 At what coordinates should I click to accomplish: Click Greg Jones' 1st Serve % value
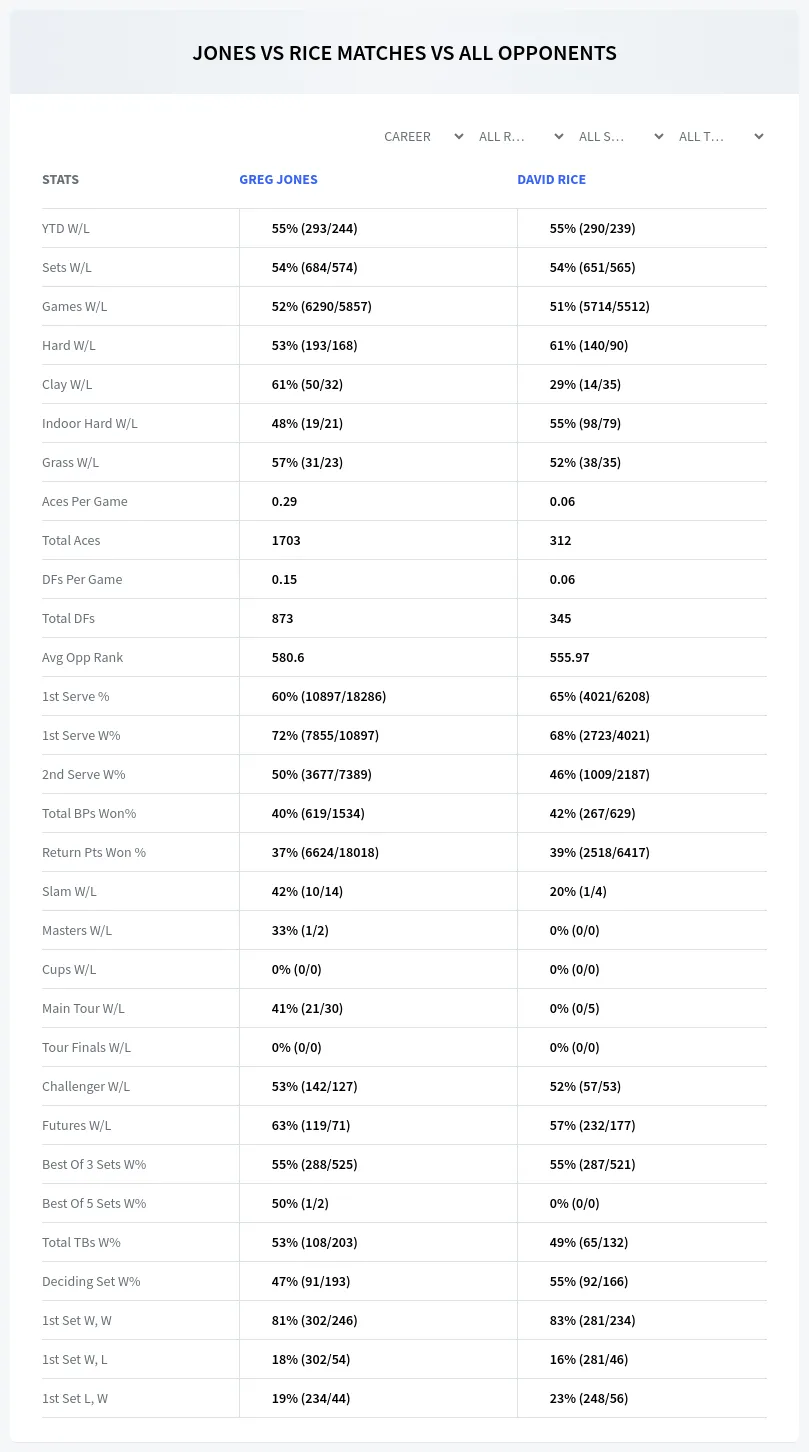point(329,696)
